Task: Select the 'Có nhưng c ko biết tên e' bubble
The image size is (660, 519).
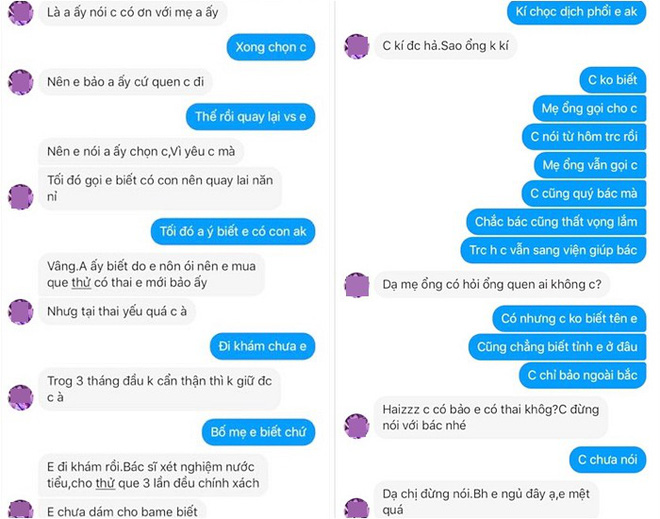Action: point(569,319)
